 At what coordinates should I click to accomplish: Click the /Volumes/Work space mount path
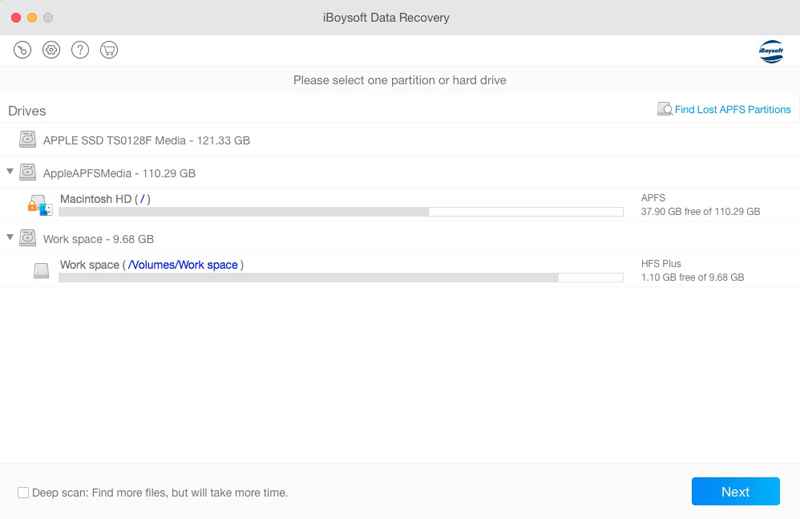click(x=183, y=265)
